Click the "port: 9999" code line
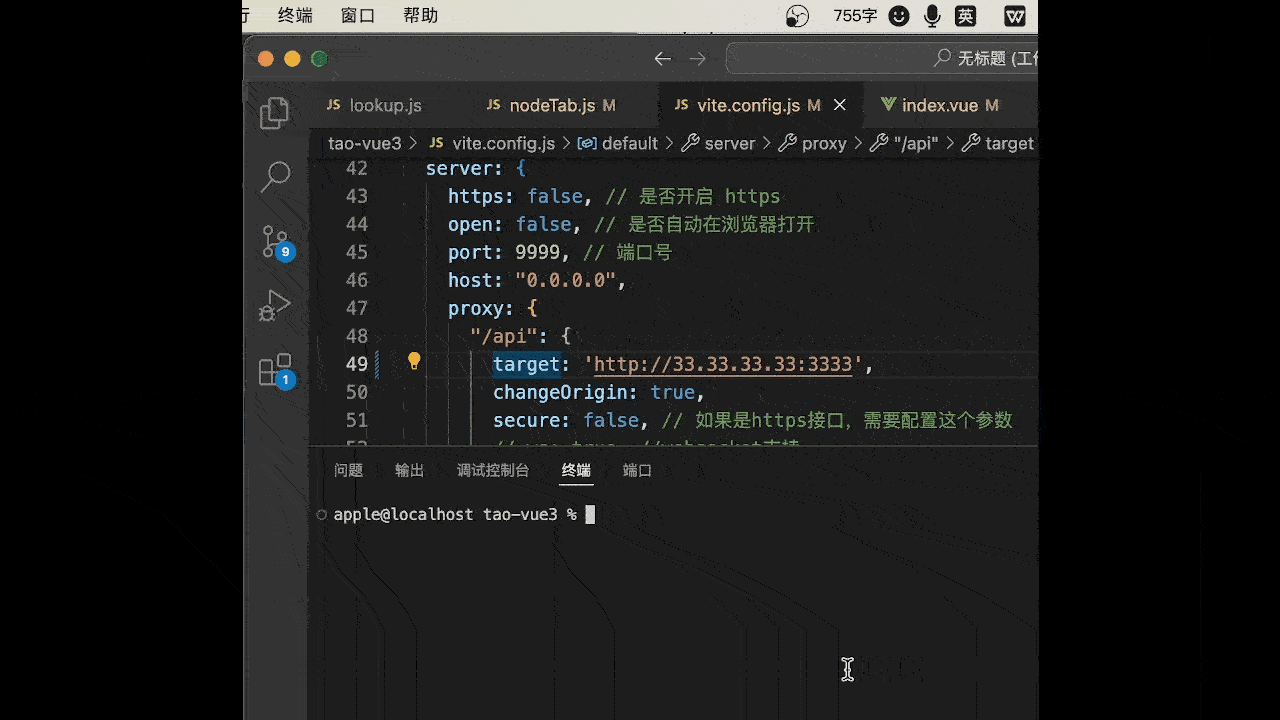 (509, 252)
